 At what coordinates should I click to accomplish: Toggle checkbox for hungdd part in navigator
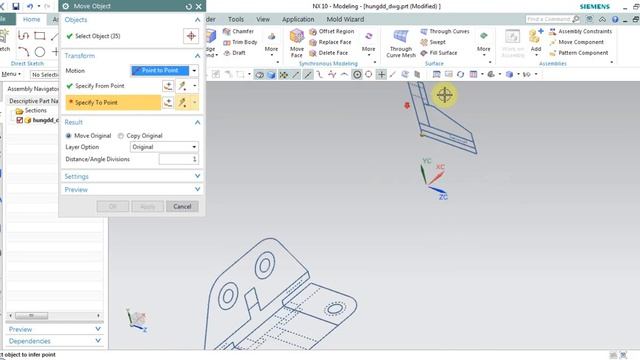pyautogui.click(x=19, y=120)
